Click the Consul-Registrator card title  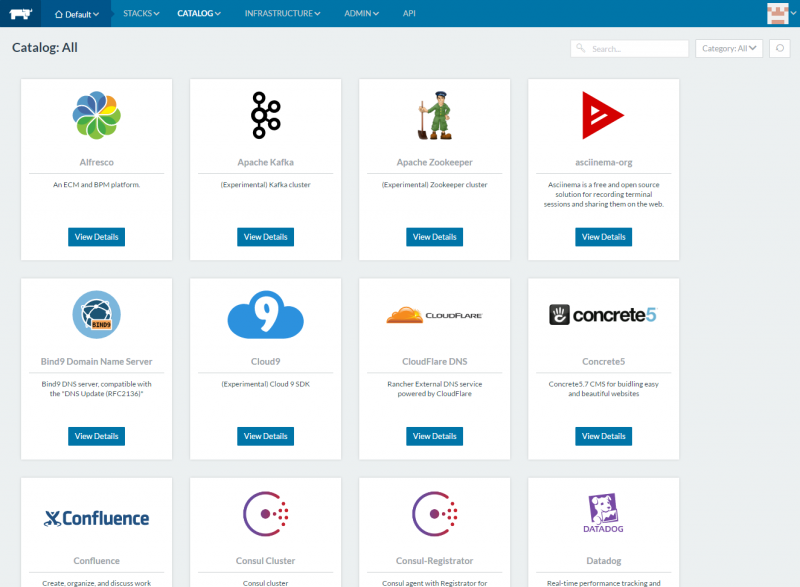[x=435, y=561]
